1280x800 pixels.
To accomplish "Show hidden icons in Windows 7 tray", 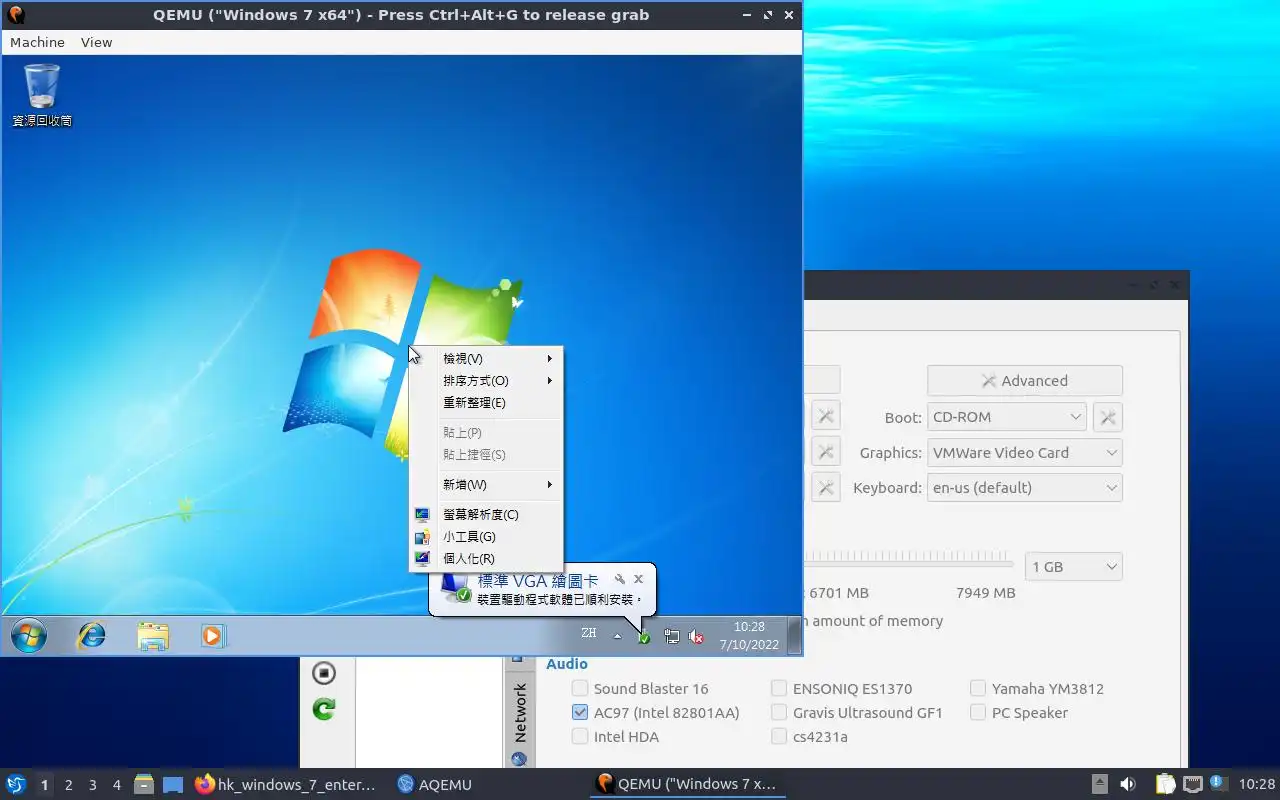I will point(617,636).
